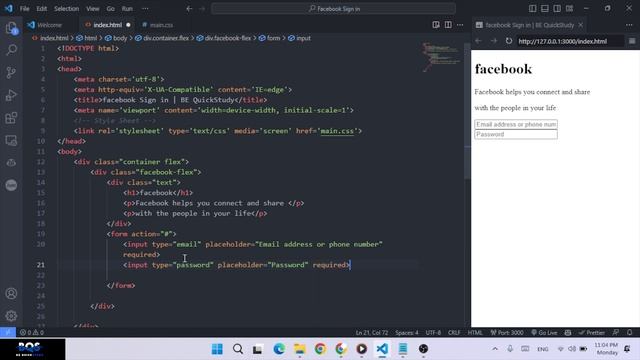Open the Manage gear menu

click(11, 316)
